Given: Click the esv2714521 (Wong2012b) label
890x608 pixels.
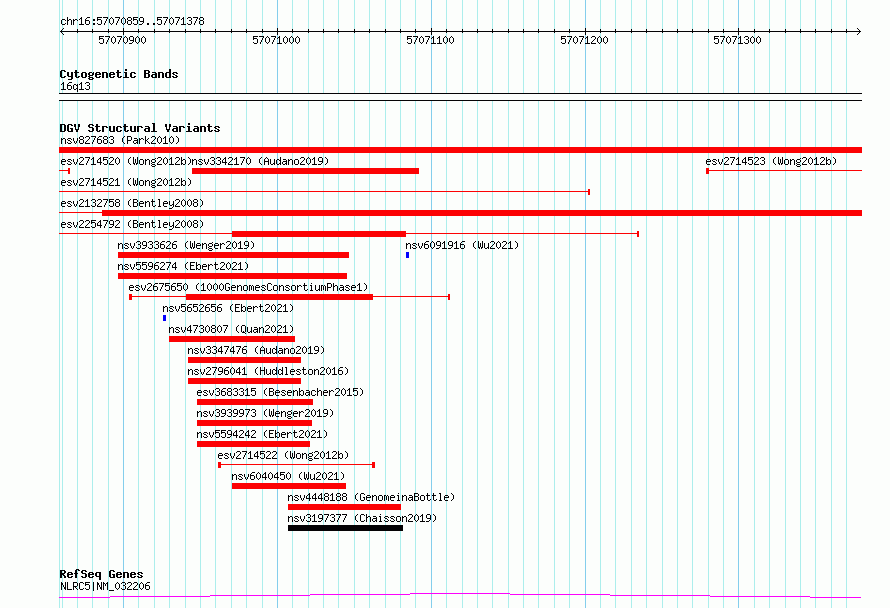Looking at the screenshot, I should 126,182.
